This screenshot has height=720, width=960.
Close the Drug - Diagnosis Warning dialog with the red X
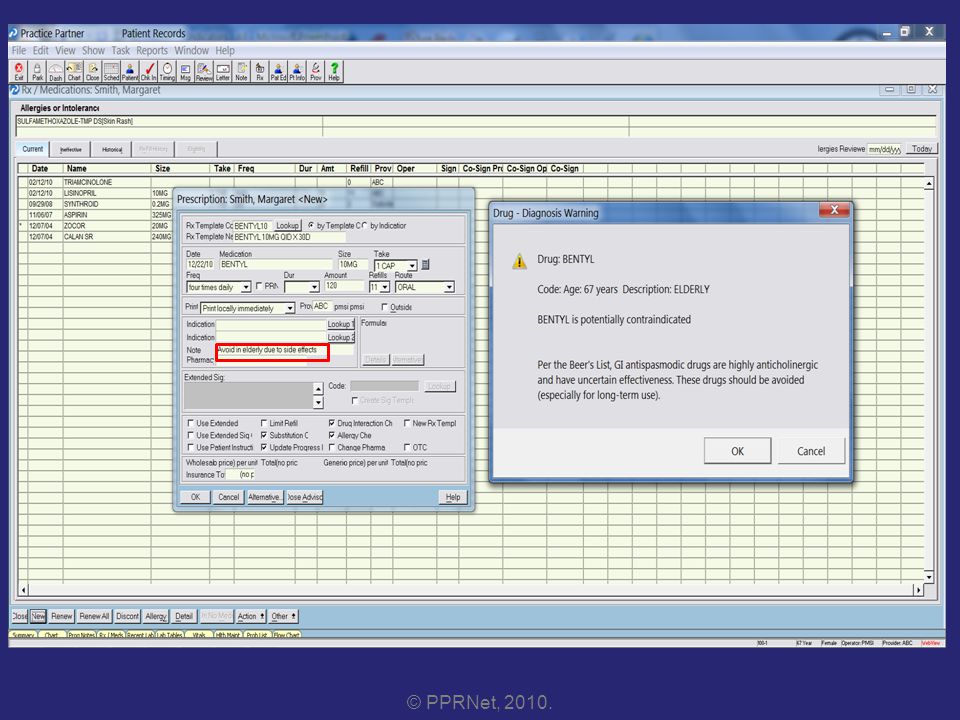click(x=834, y=209)
